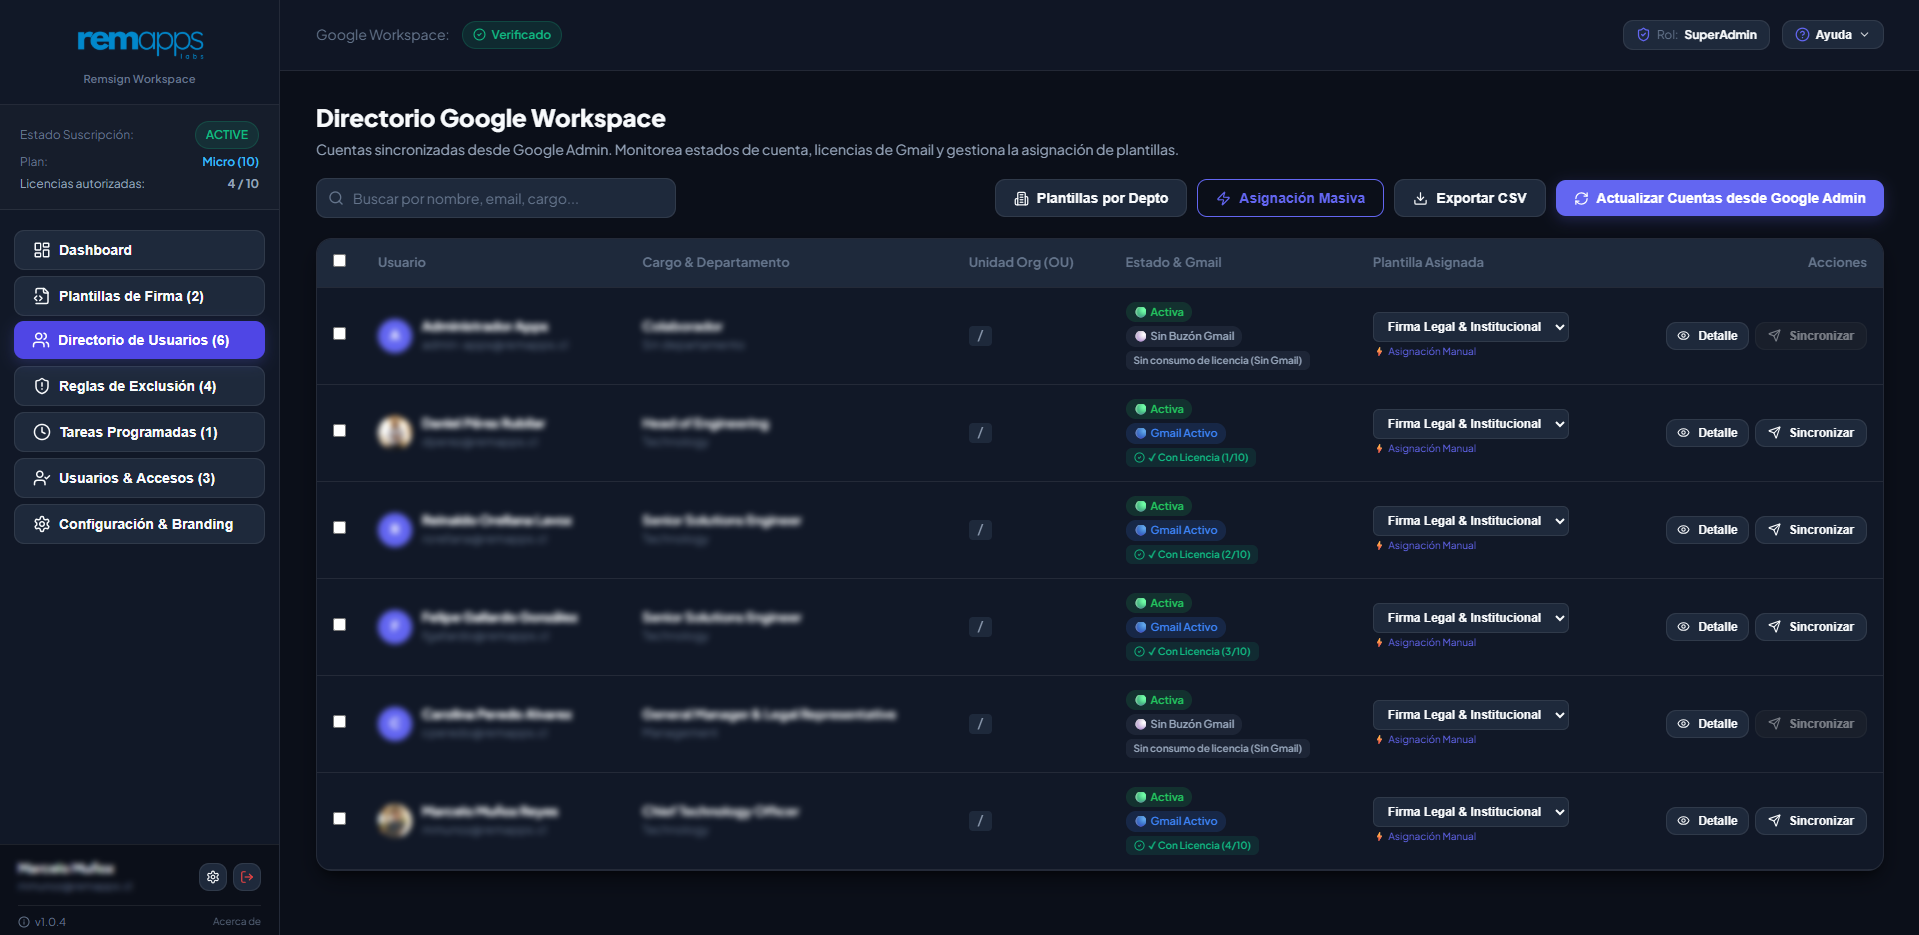Click the download icon on Exportar CSV
The width and height of the screenshot is (1919, 935).
[x=1420, y=198]
